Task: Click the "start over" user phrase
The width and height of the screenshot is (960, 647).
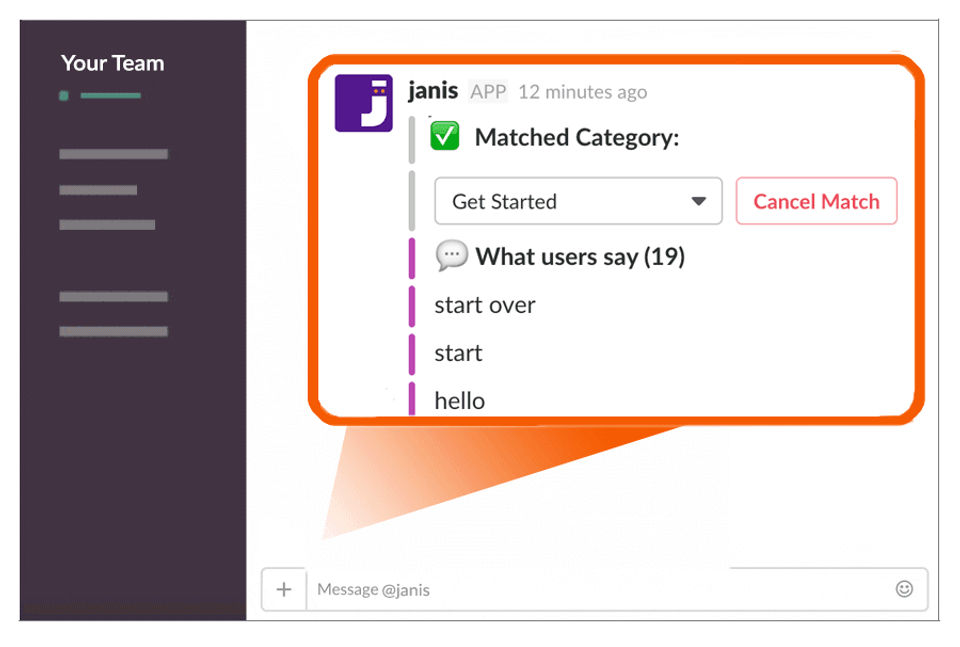Action: point(485,305)
